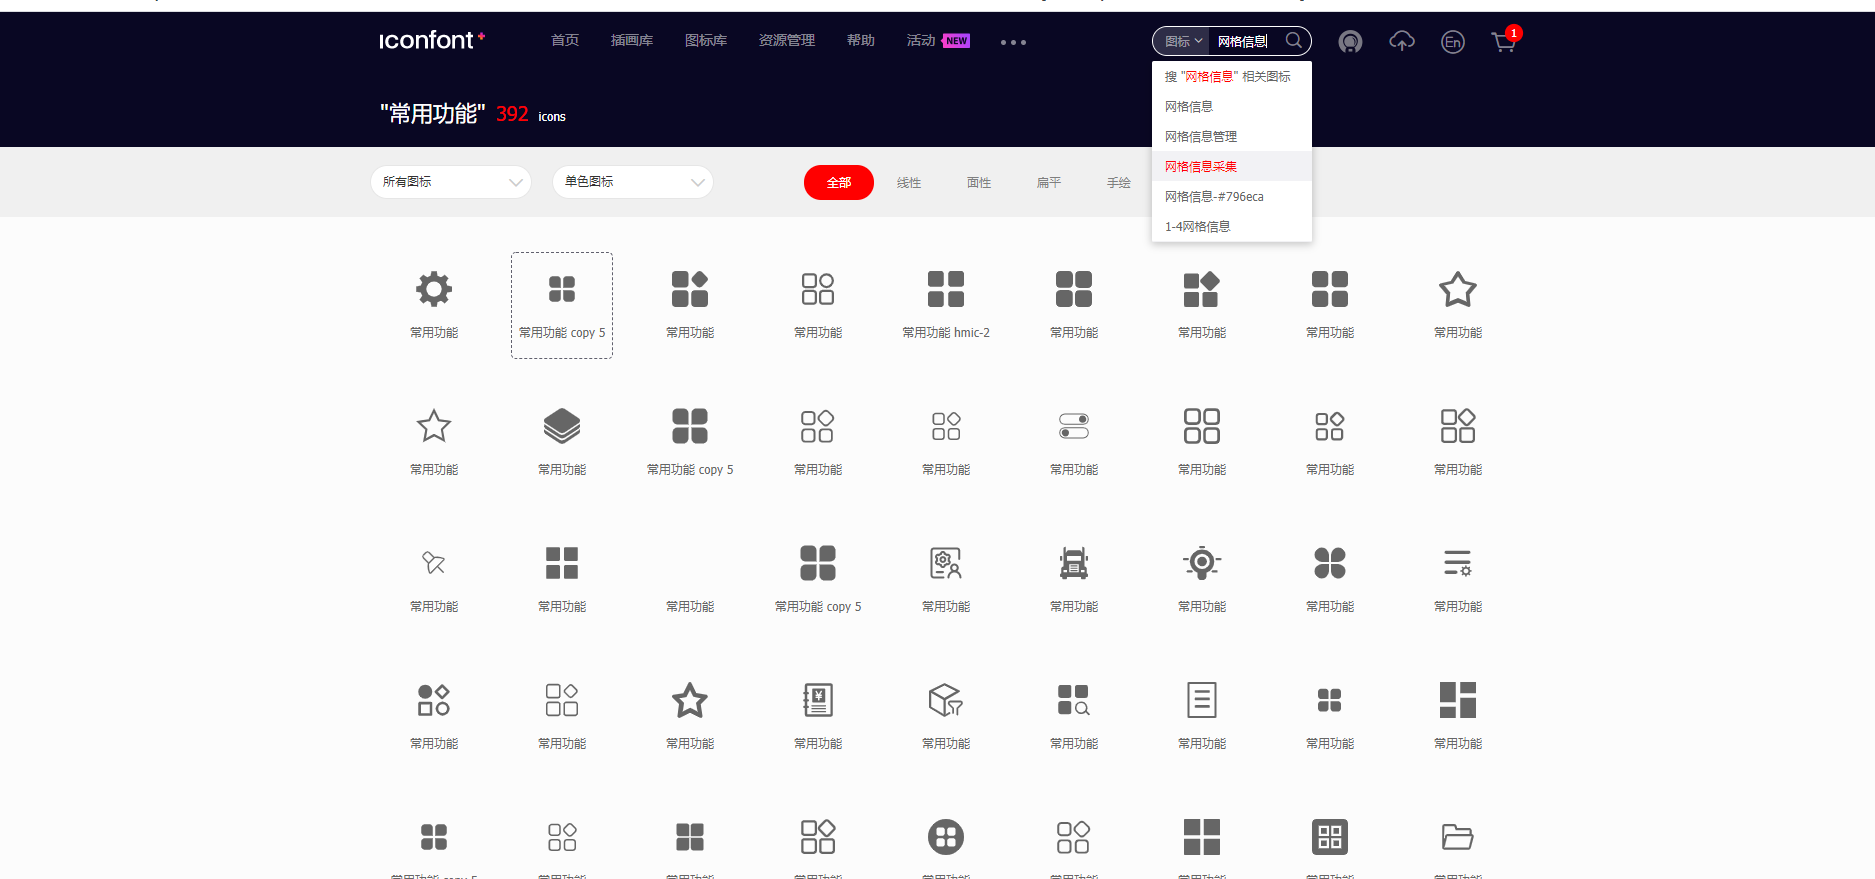Choose the 网格信息-#796eca suggestion
Screen dimensions: 1875x879
click(1232, 196)
